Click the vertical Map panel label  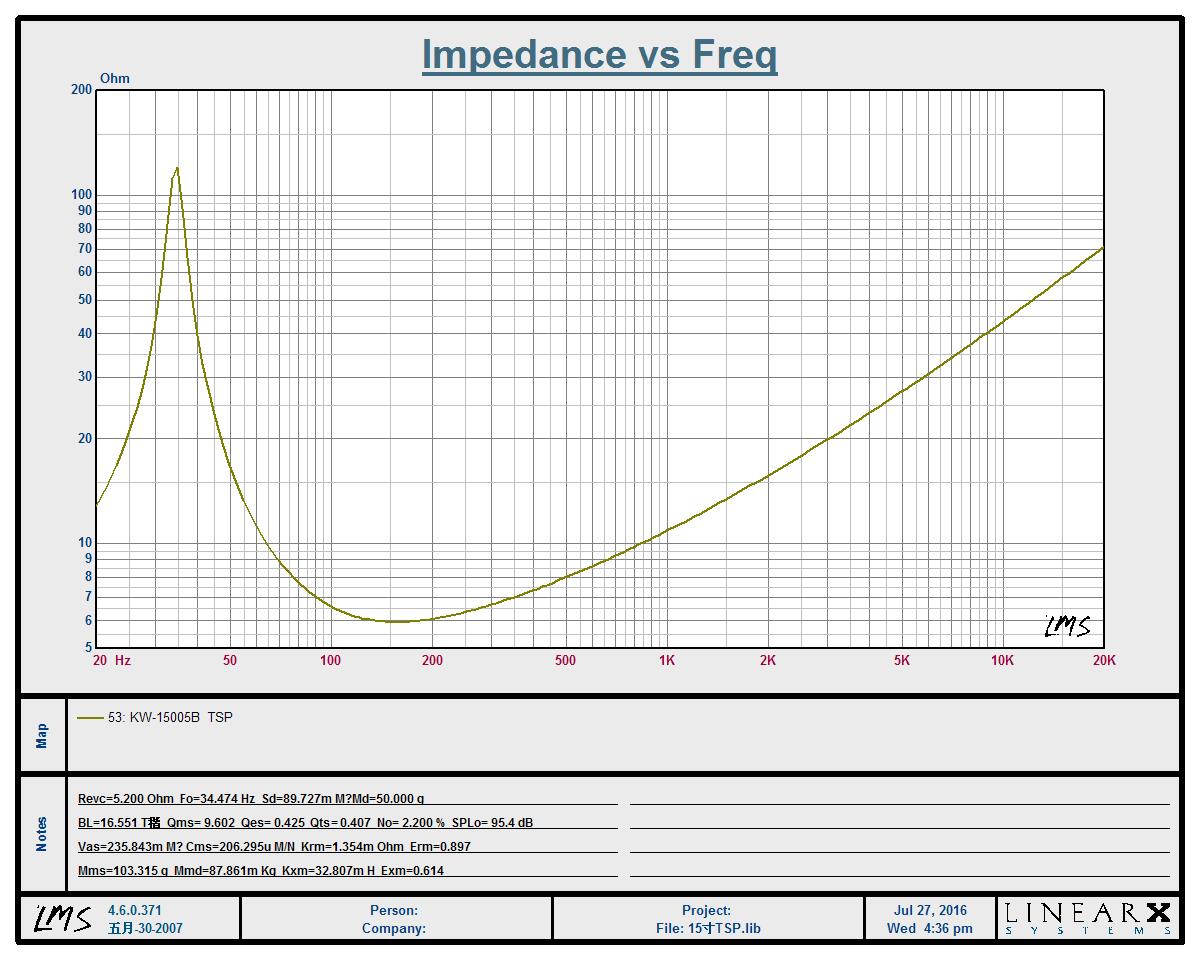click(42, 736)
